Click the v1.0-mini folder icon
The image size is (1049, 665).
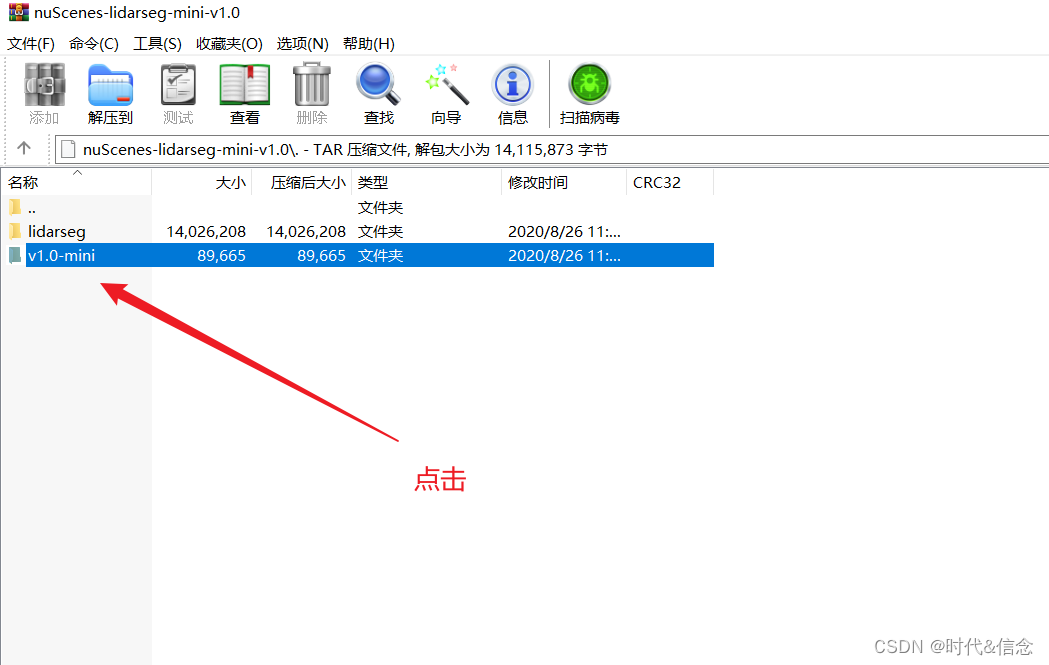[15, 256]
